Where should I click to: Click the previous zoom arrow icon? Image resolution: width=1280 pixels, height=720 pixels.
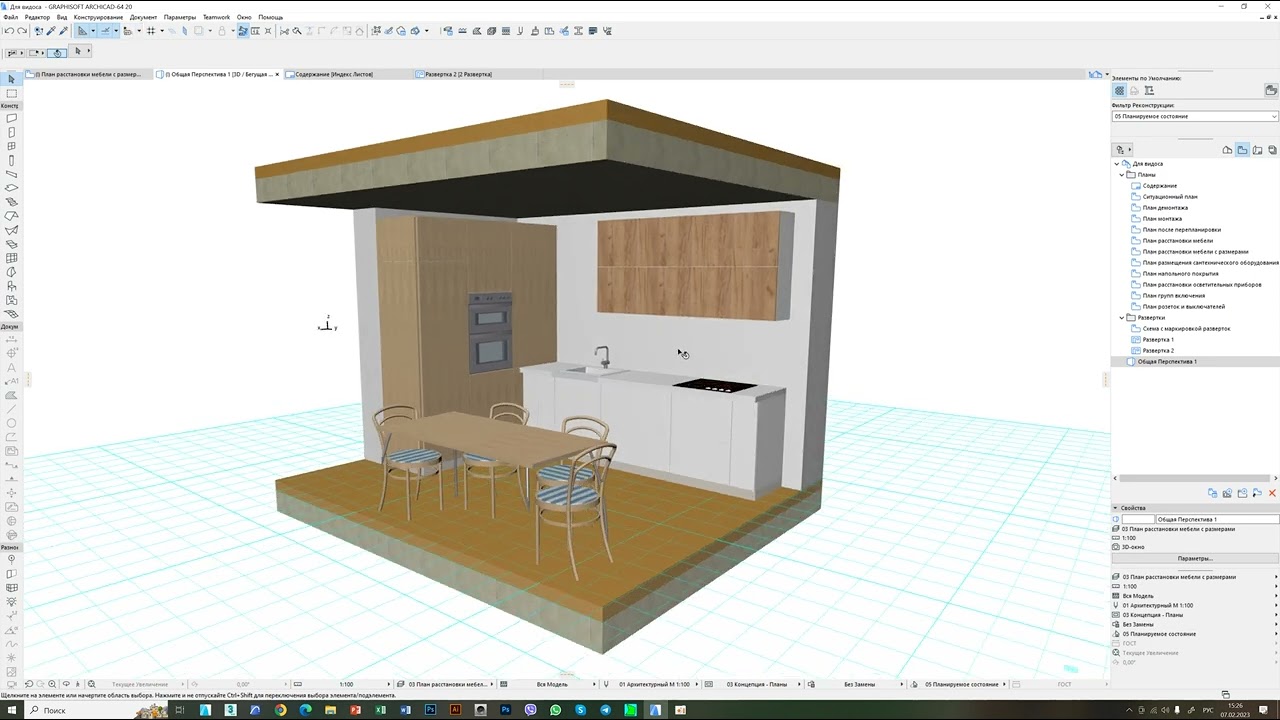coord(29,684)
